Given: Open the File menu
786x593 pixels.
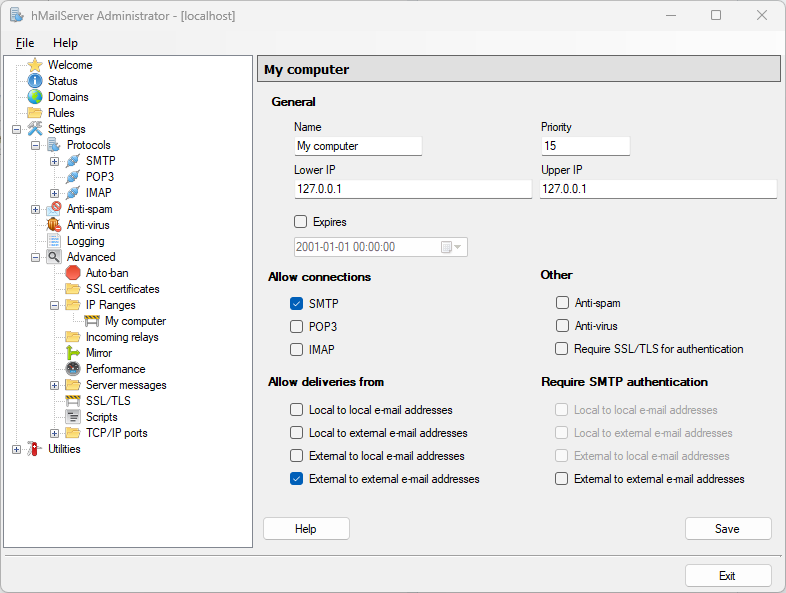Looking at the screenshot, I should point(25,43).
